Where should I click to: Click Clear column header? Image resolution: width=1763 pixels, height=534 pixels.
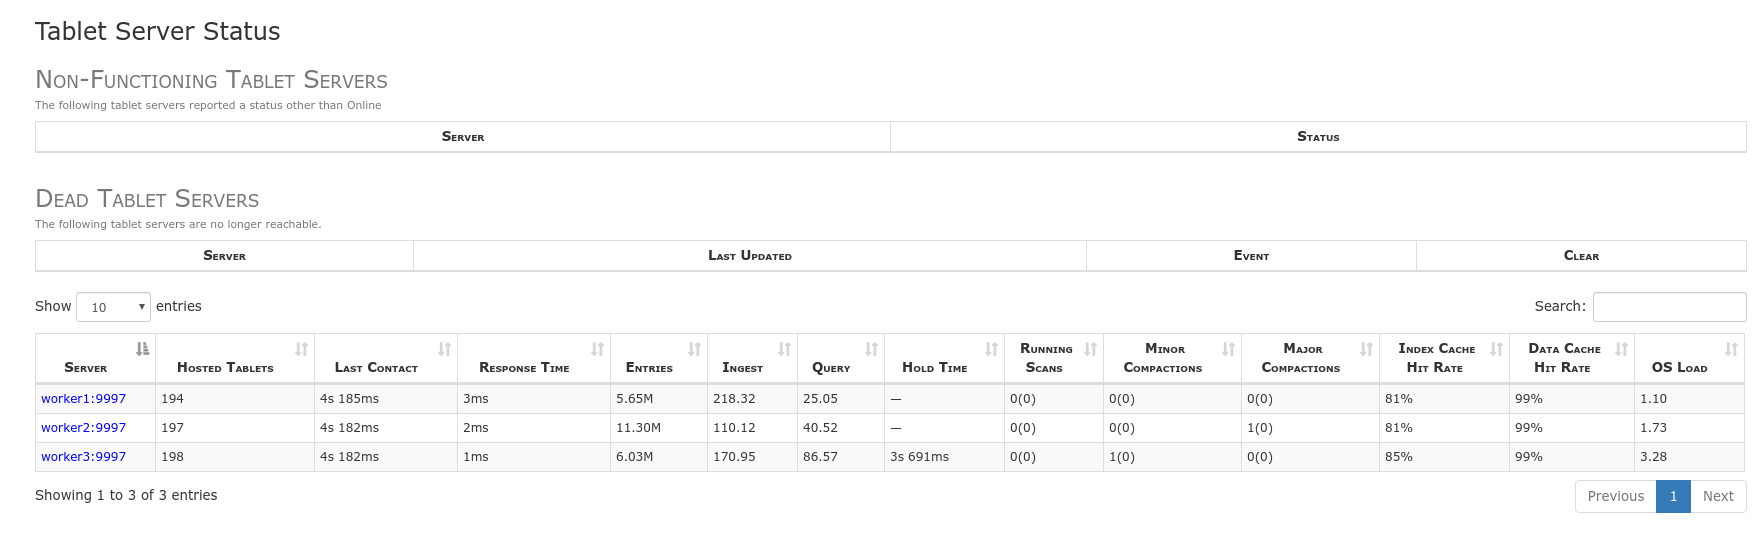pos(1581,256)
